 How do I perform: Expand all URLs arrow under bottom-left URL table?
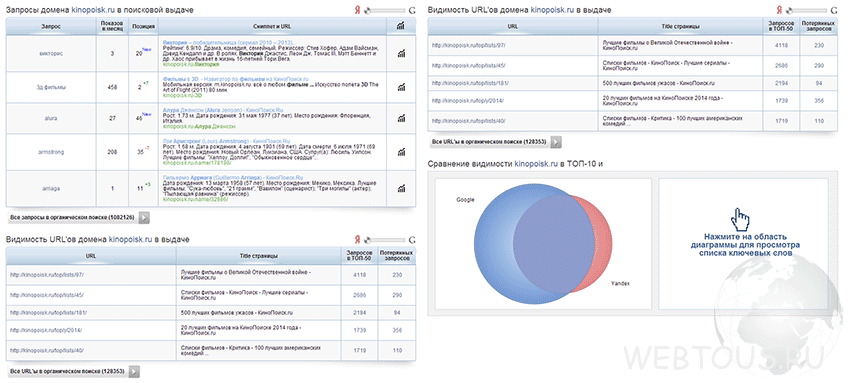click(x=134, y=371)
